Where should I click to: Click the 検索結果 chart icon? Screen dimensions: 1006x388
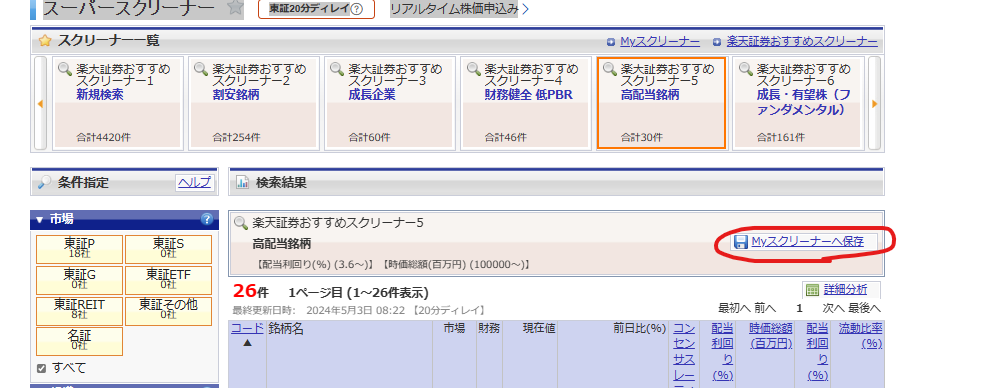tap(243, 183)
